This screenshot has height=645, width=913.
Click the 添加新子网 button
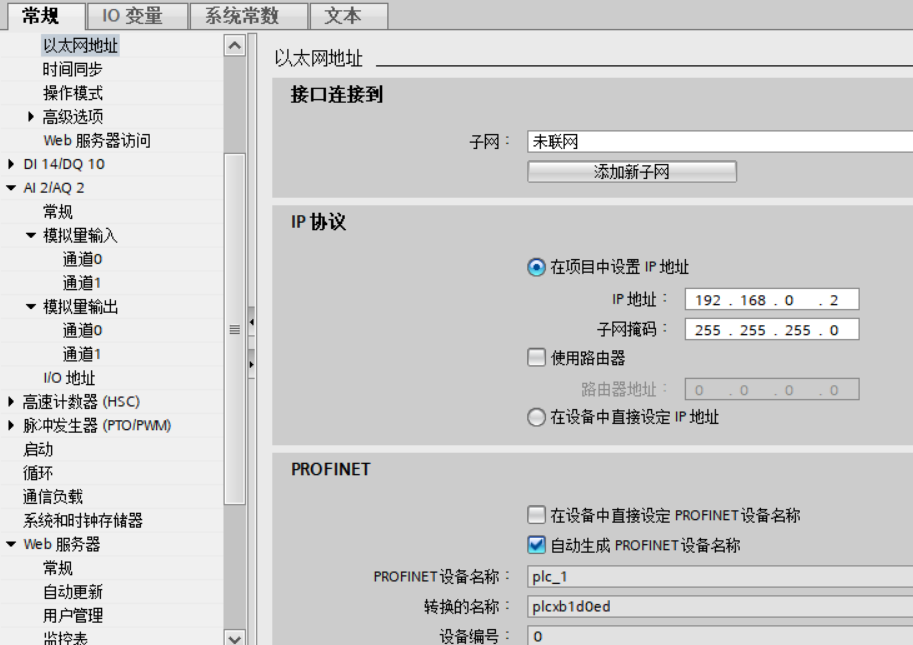coord(631,172)
